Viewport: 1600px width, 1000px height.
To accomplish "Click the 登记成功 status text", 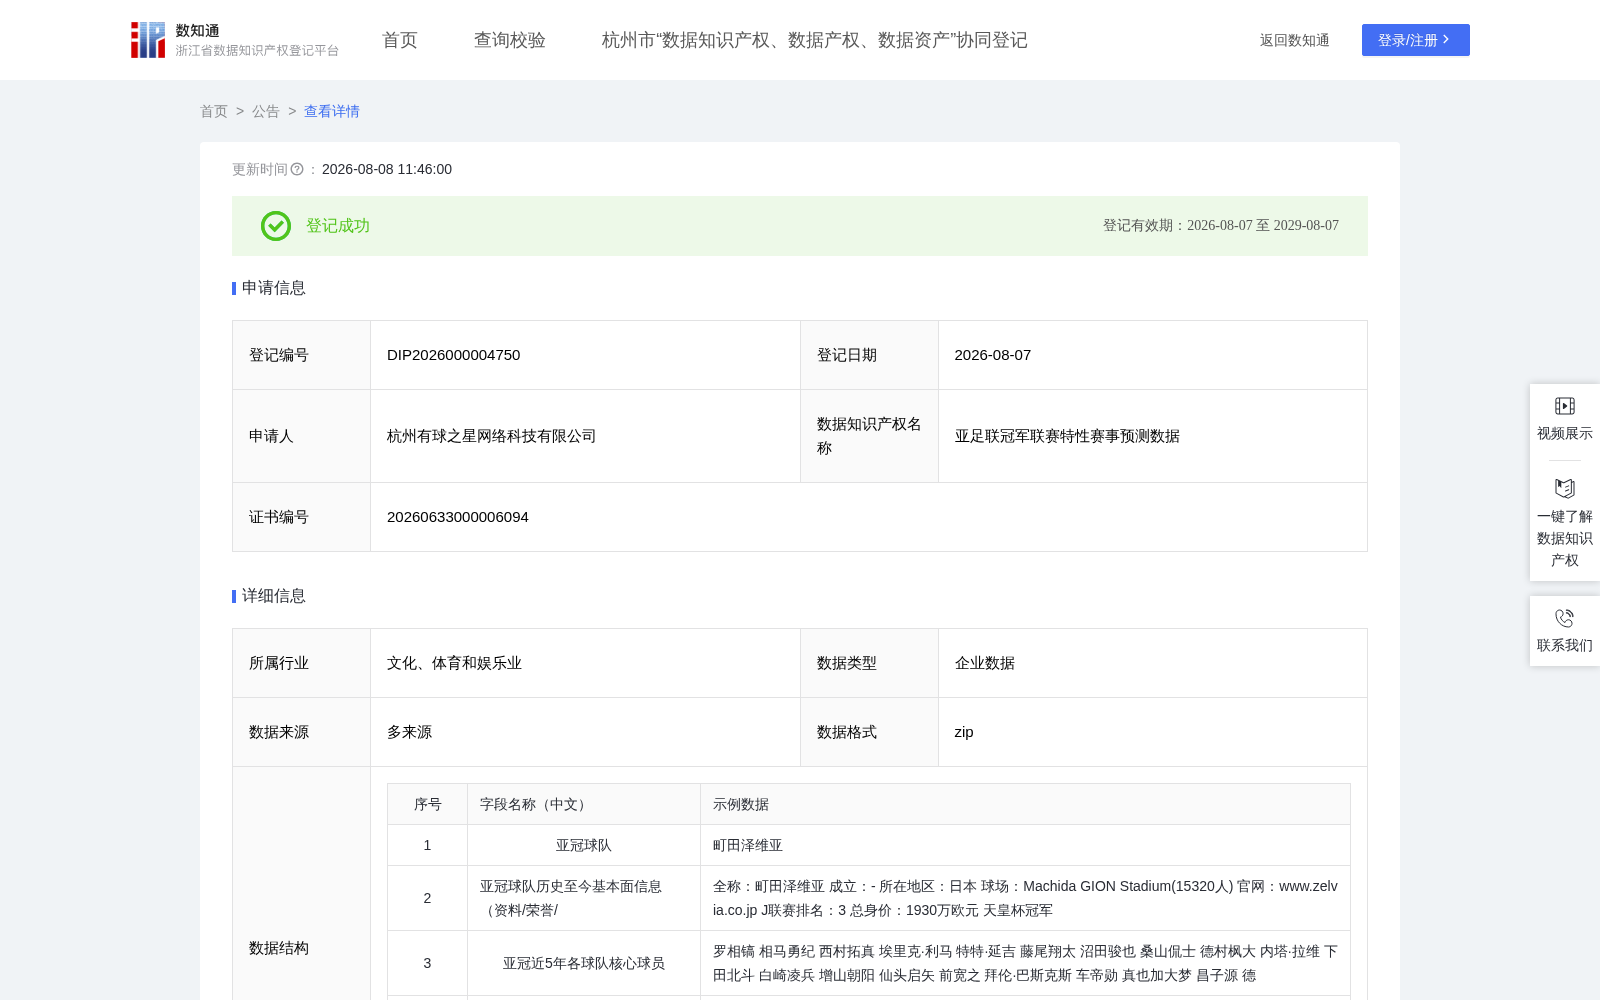I will click(x=338, y=226).
